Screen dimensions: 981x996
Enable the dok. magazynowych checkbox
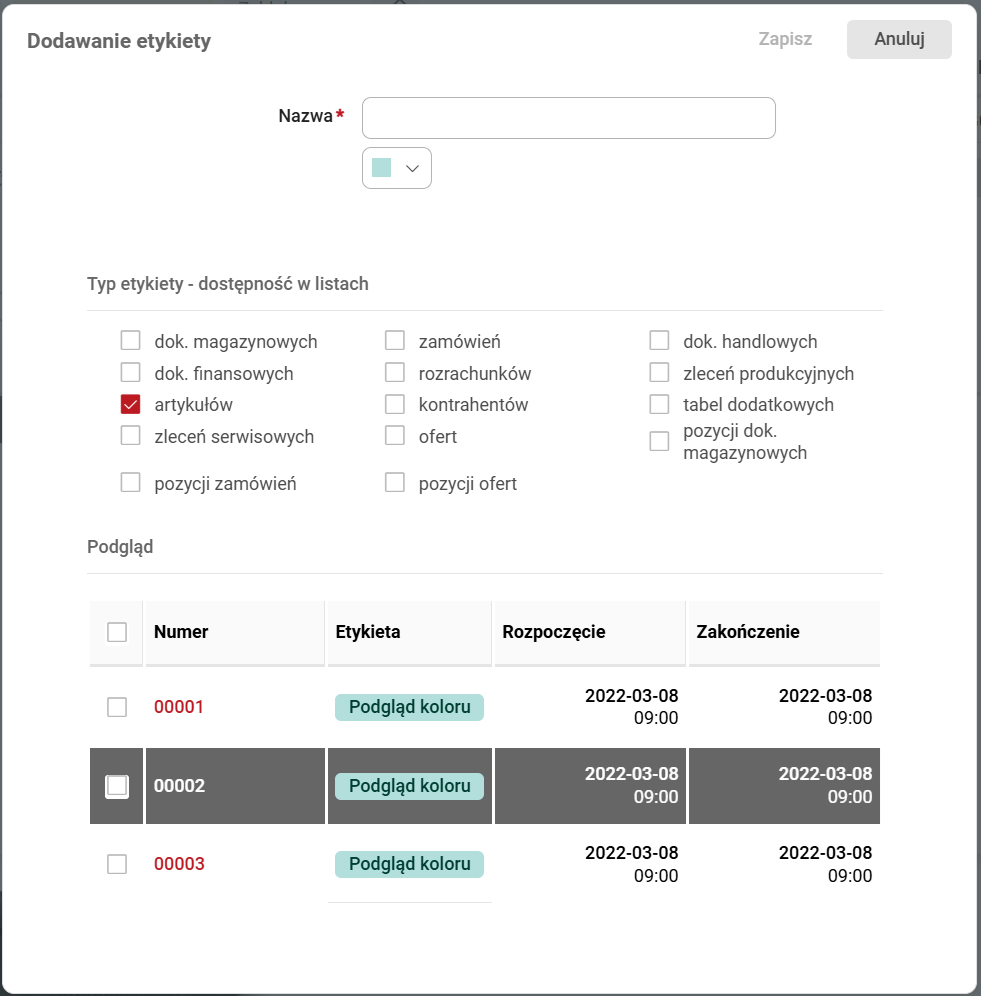[x=130, y=341]
